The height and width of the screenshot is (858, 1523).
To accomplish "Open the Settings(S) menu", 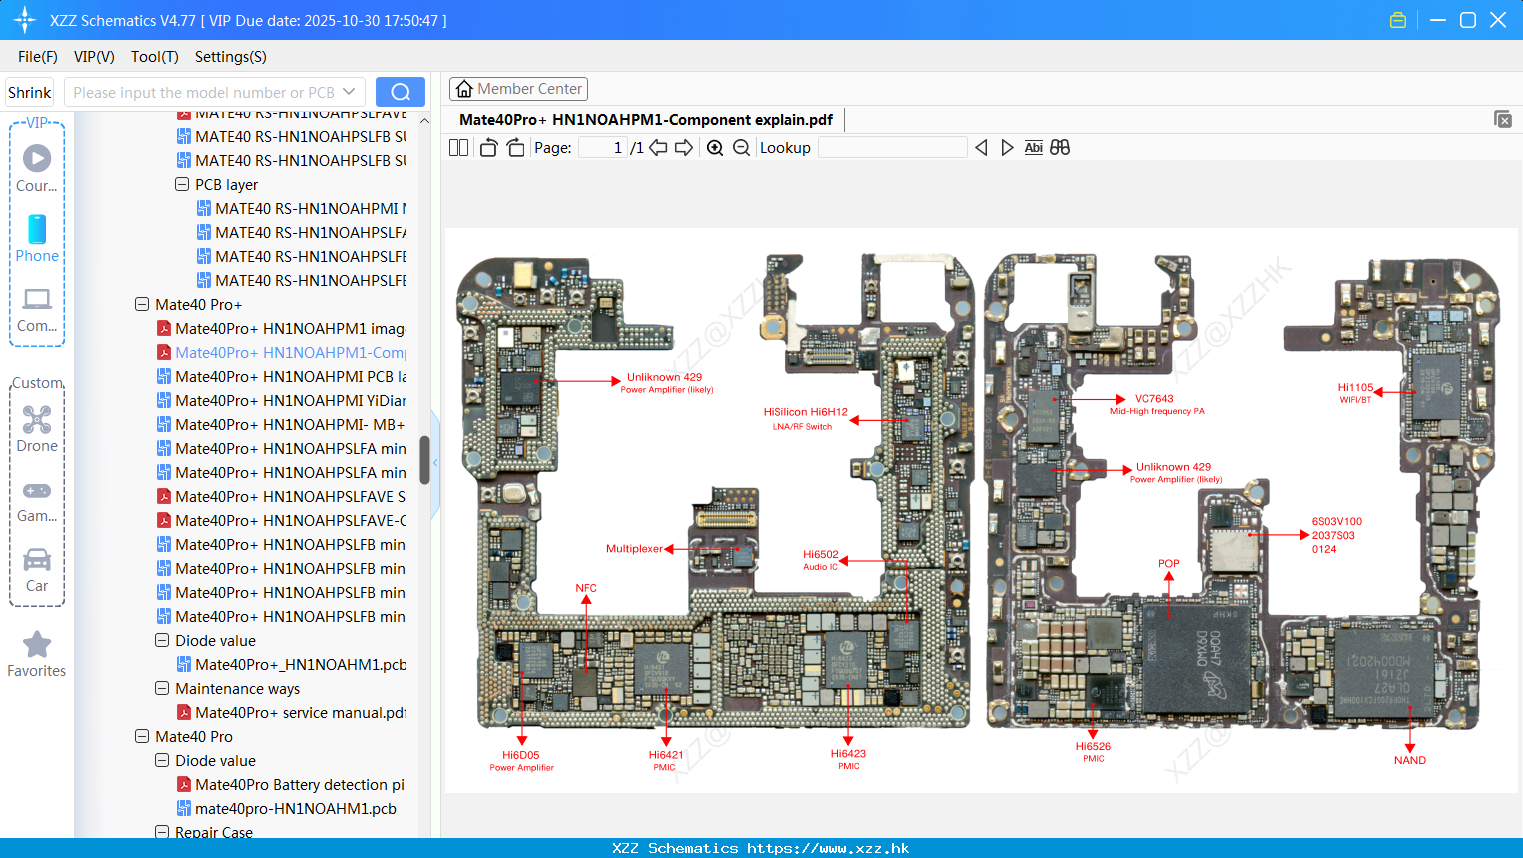I will click(231, 56).
